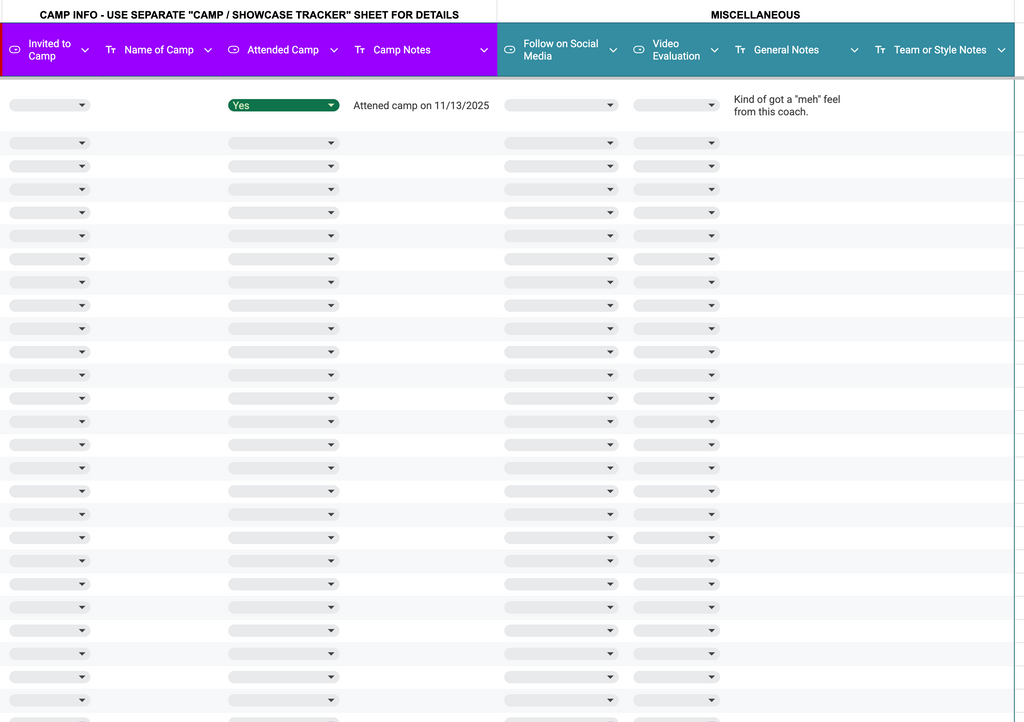
Task: Open the Invited to Camp column menu chevron
Action: click(x=85, y=50)
